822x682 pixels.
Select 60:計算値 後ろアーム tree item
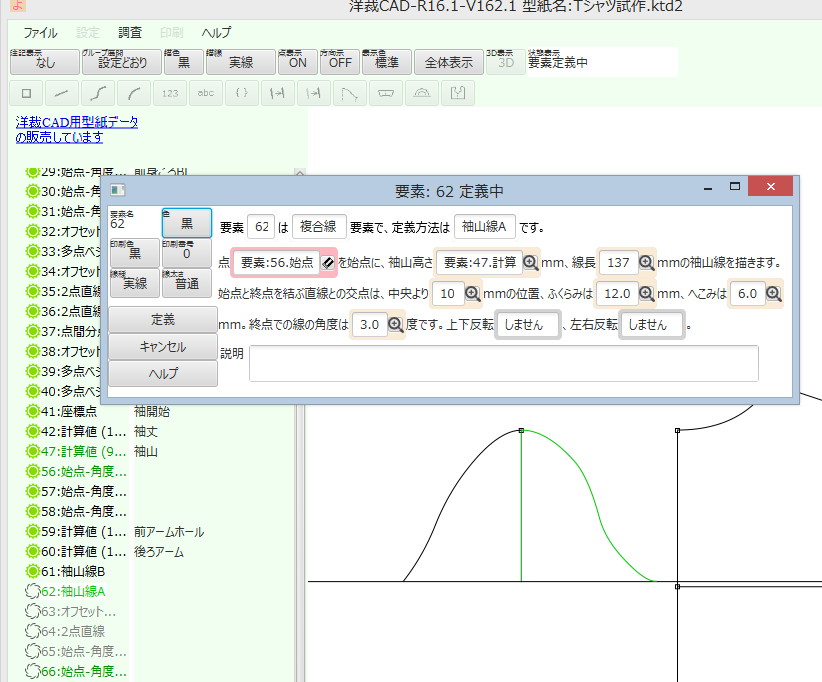pyautogui.click(x=105, y=551)
